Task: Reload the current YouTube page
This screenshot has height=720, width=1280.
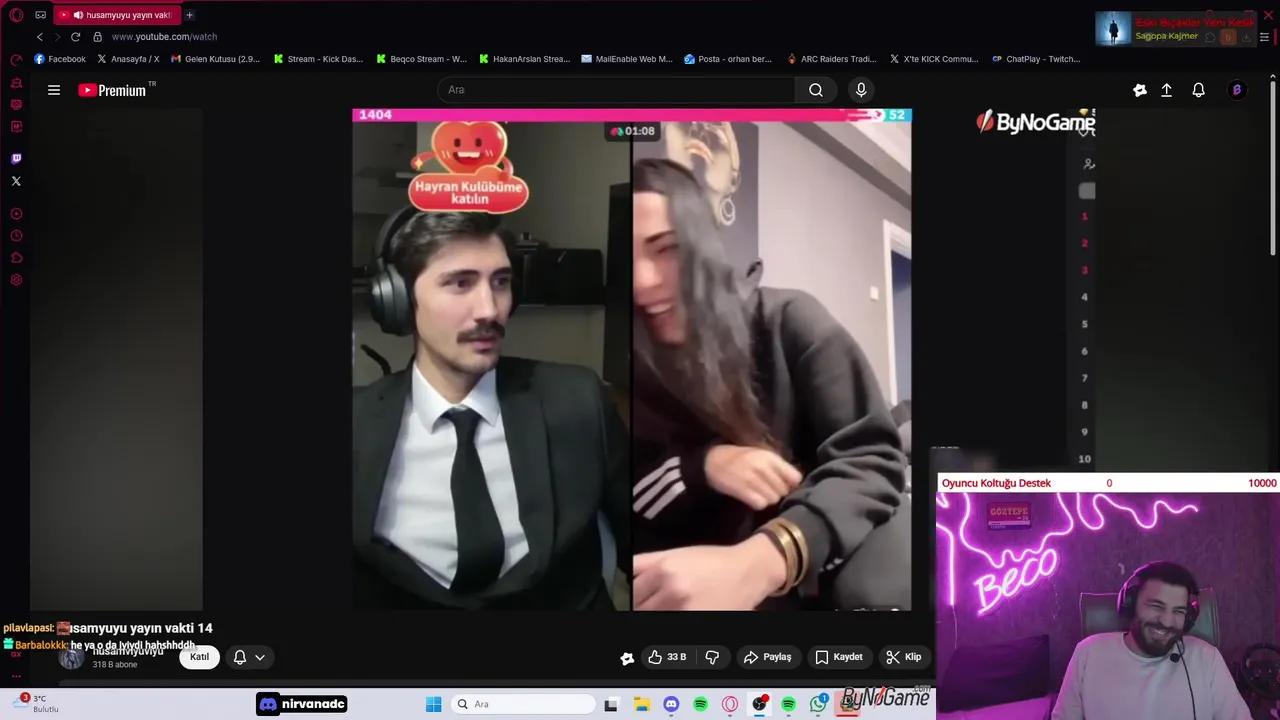Action: (75, 37)
